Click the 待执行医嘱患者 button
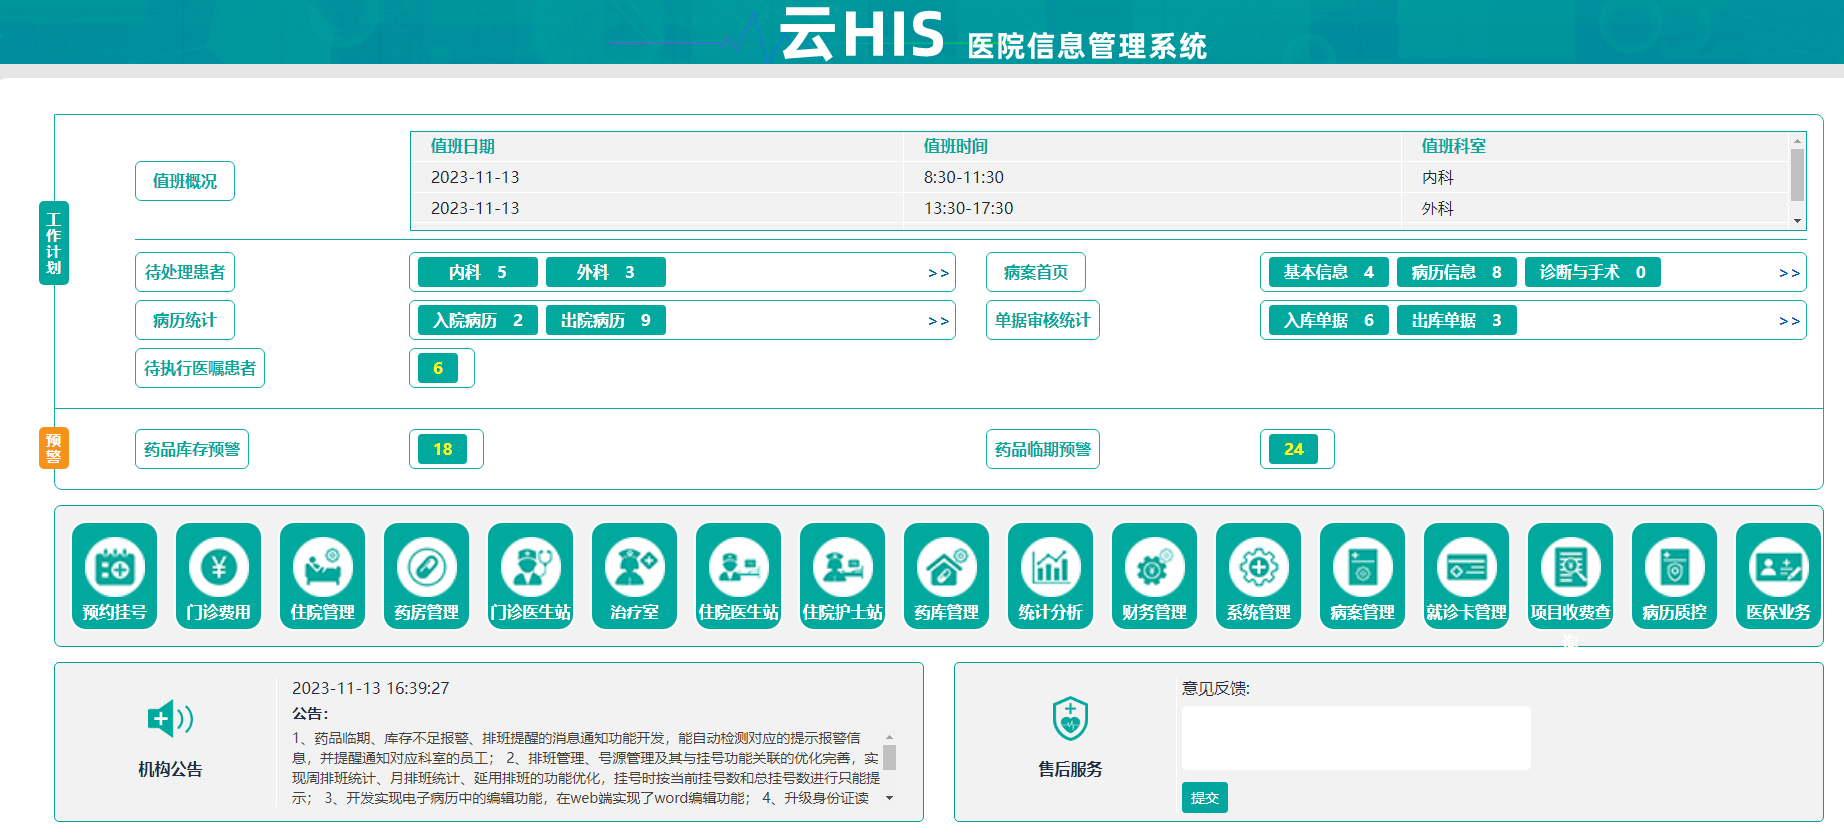Screen dimensions: 1844x836 [x=200, y=368]
